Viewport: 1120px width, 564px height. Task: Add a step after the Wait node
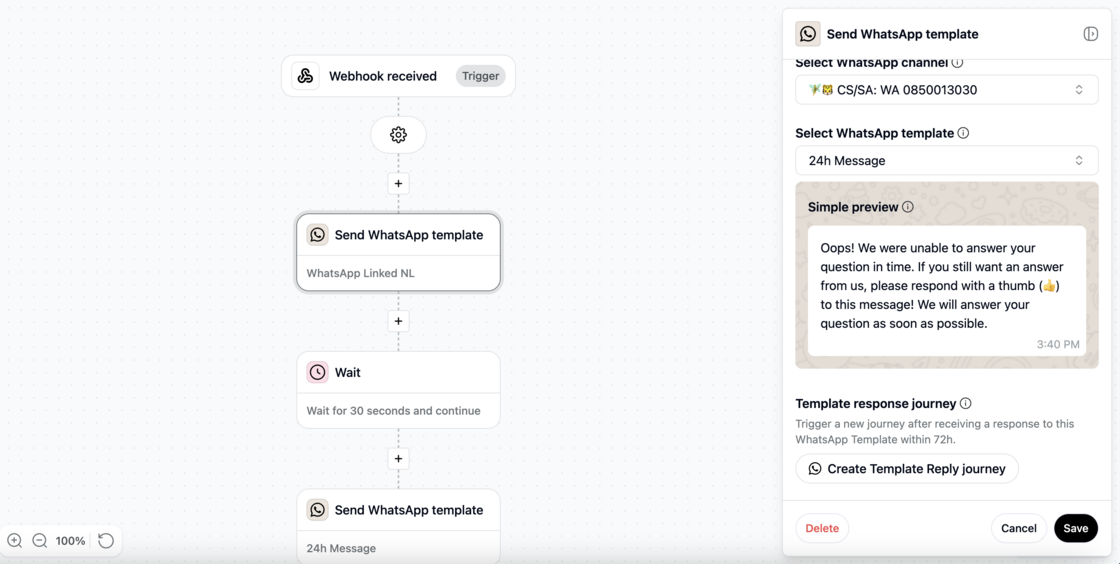point(399,458)
